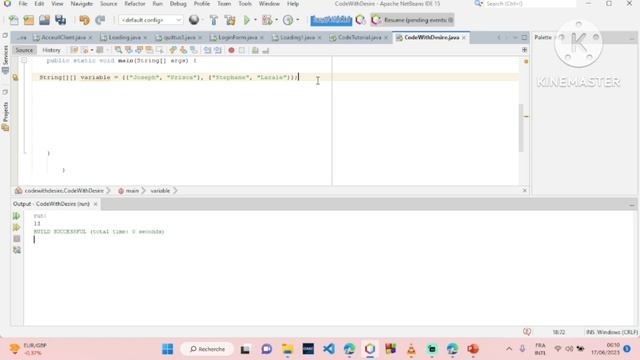
Task: Open the Refactor menu
Action: [135, 4]
